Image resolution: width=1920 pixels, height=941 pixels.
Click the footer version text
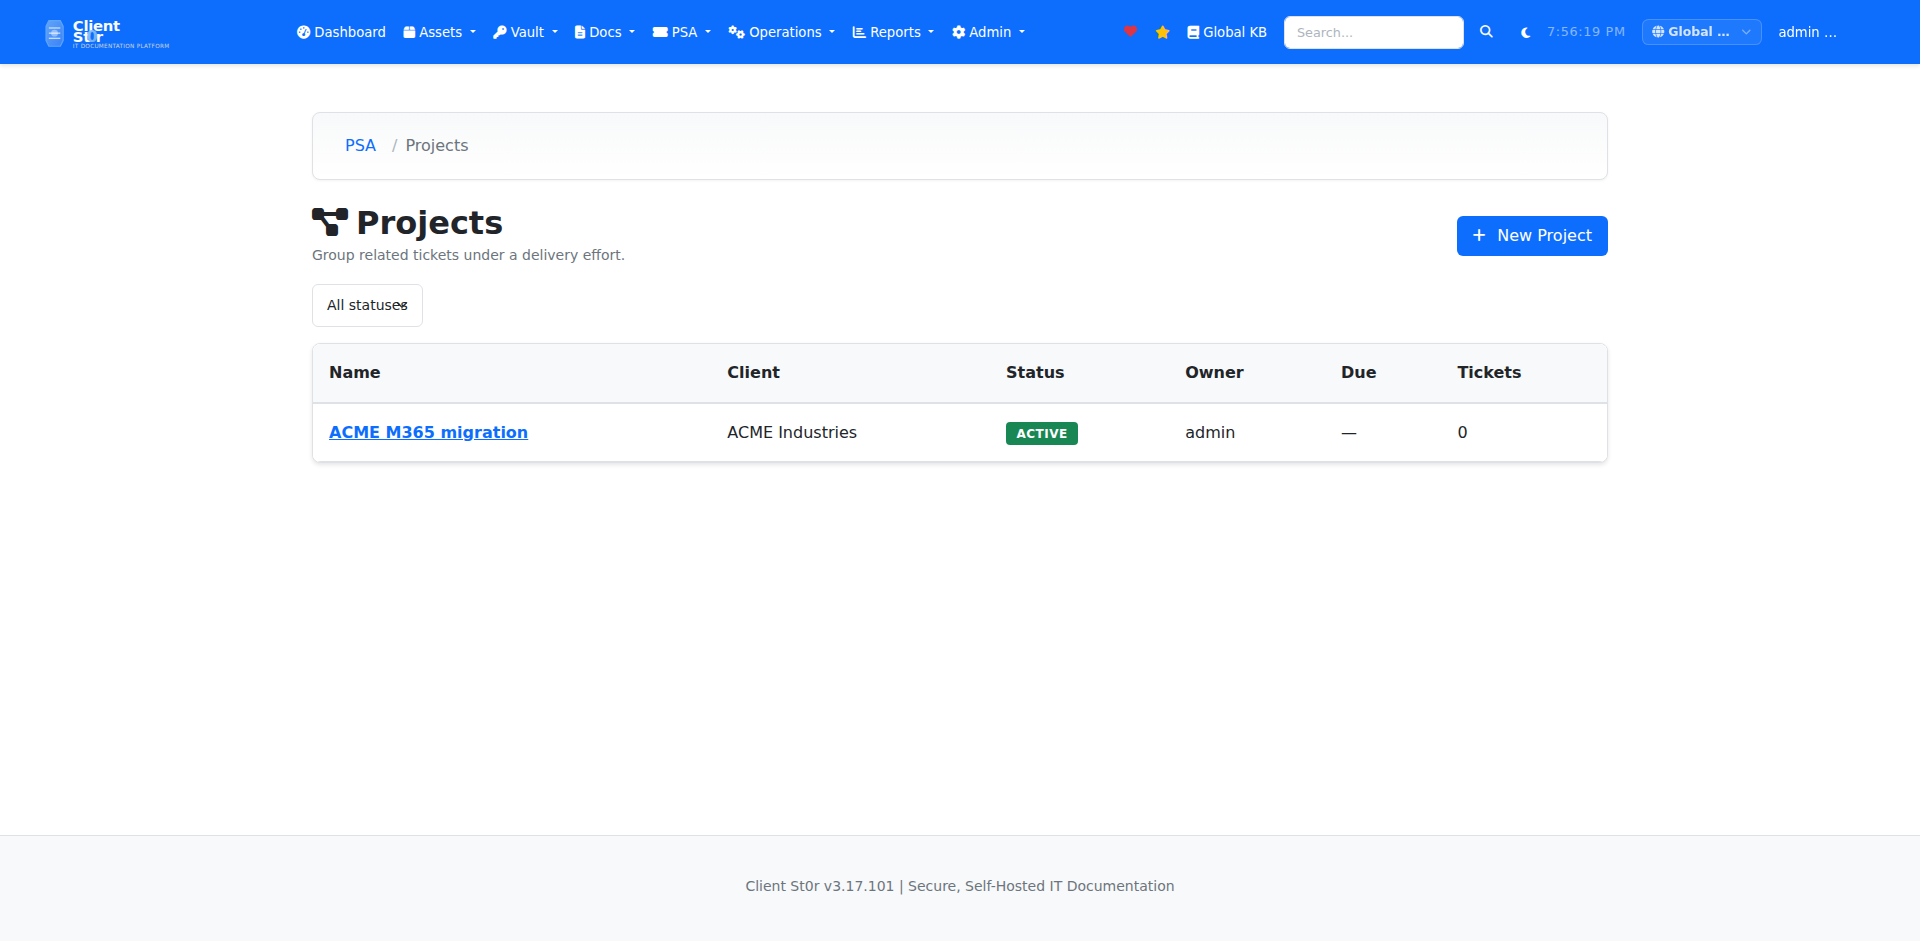(x=960, y=886)
